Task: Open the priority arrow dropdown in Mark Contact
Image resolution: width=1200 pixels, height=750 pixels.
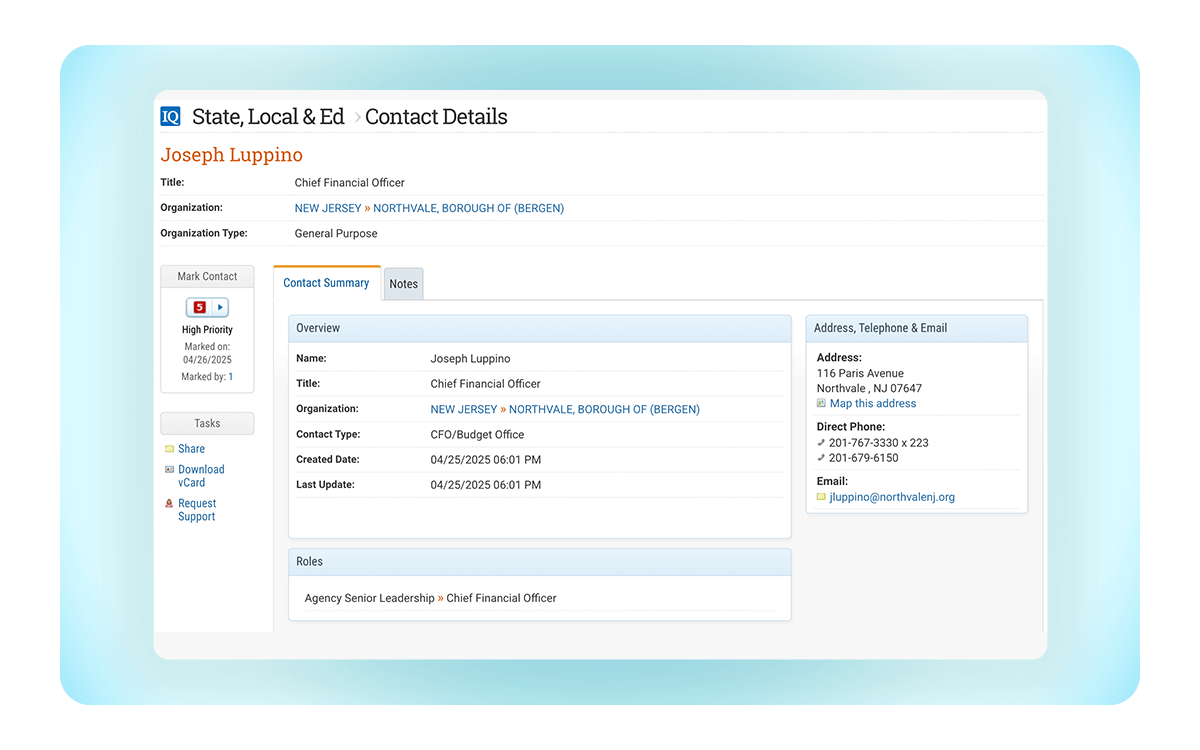Action: 220,308
